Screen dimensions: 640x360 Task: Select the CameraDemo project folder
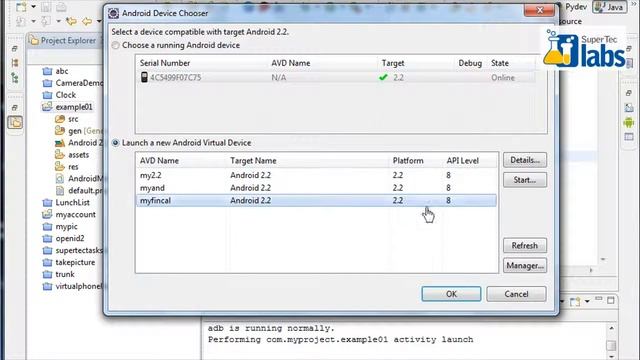point(73,83)
